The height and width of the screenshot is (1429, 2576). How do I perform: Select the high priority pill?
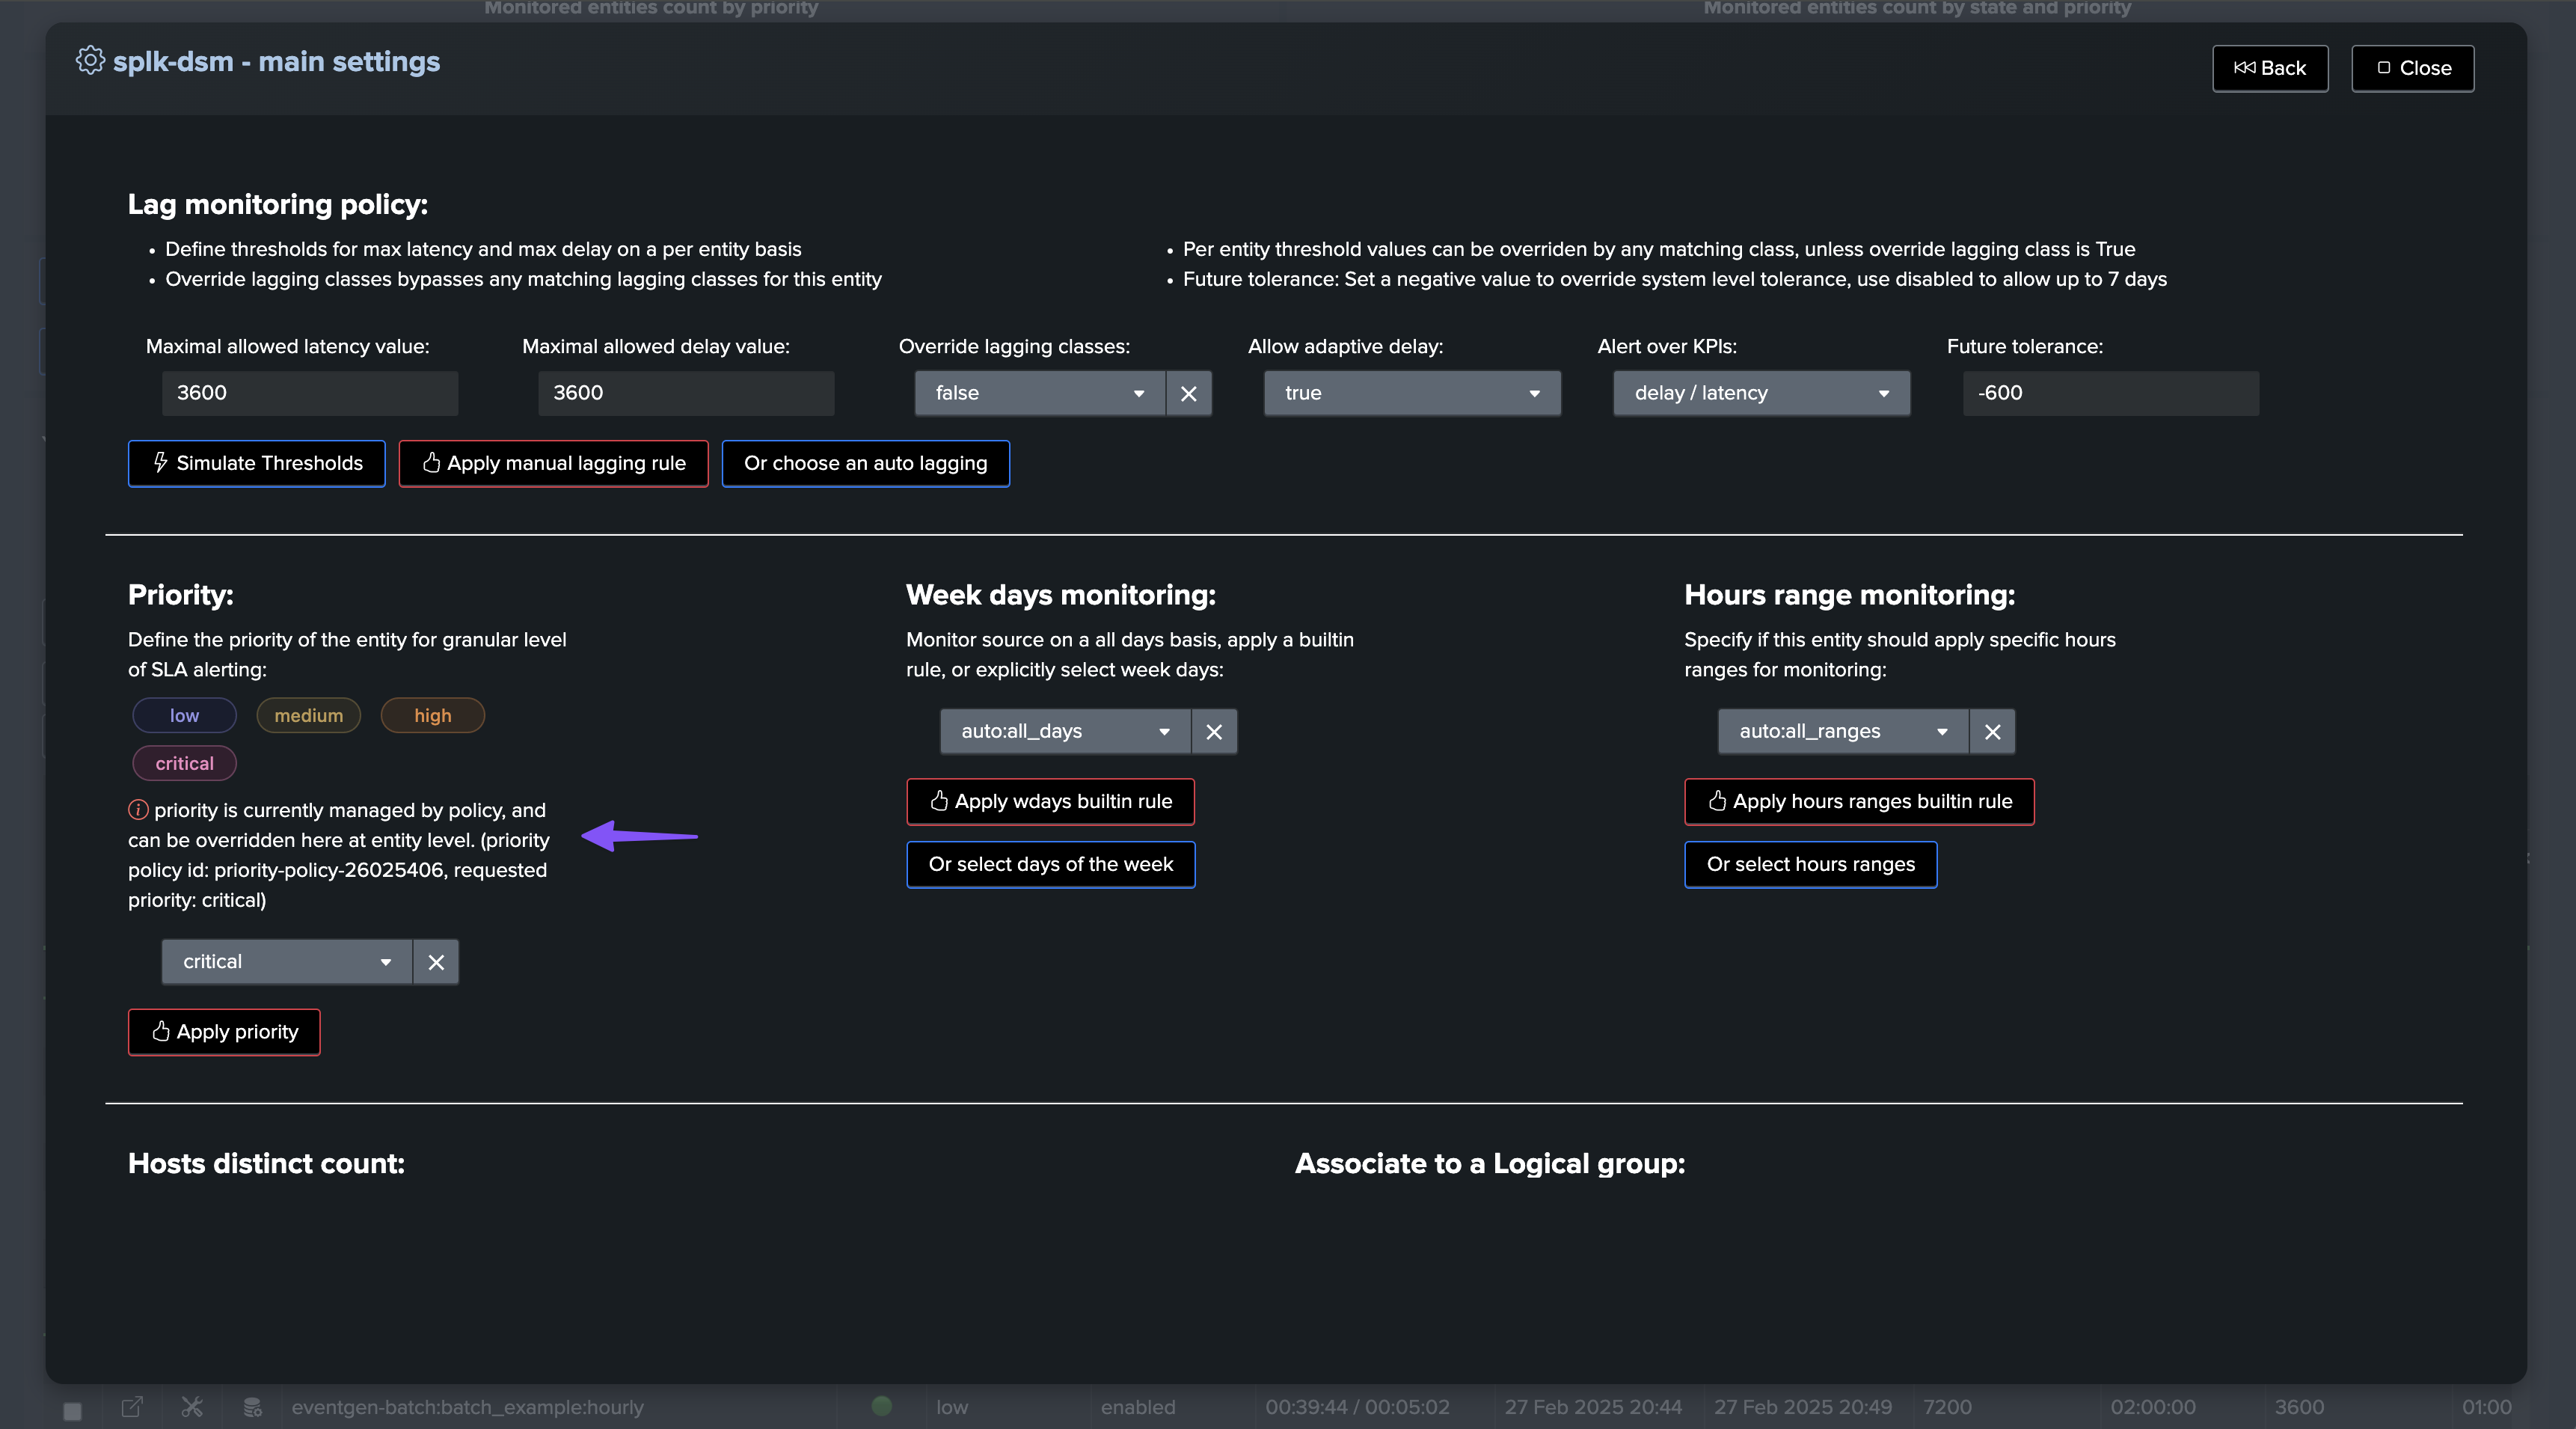point(432,716)
